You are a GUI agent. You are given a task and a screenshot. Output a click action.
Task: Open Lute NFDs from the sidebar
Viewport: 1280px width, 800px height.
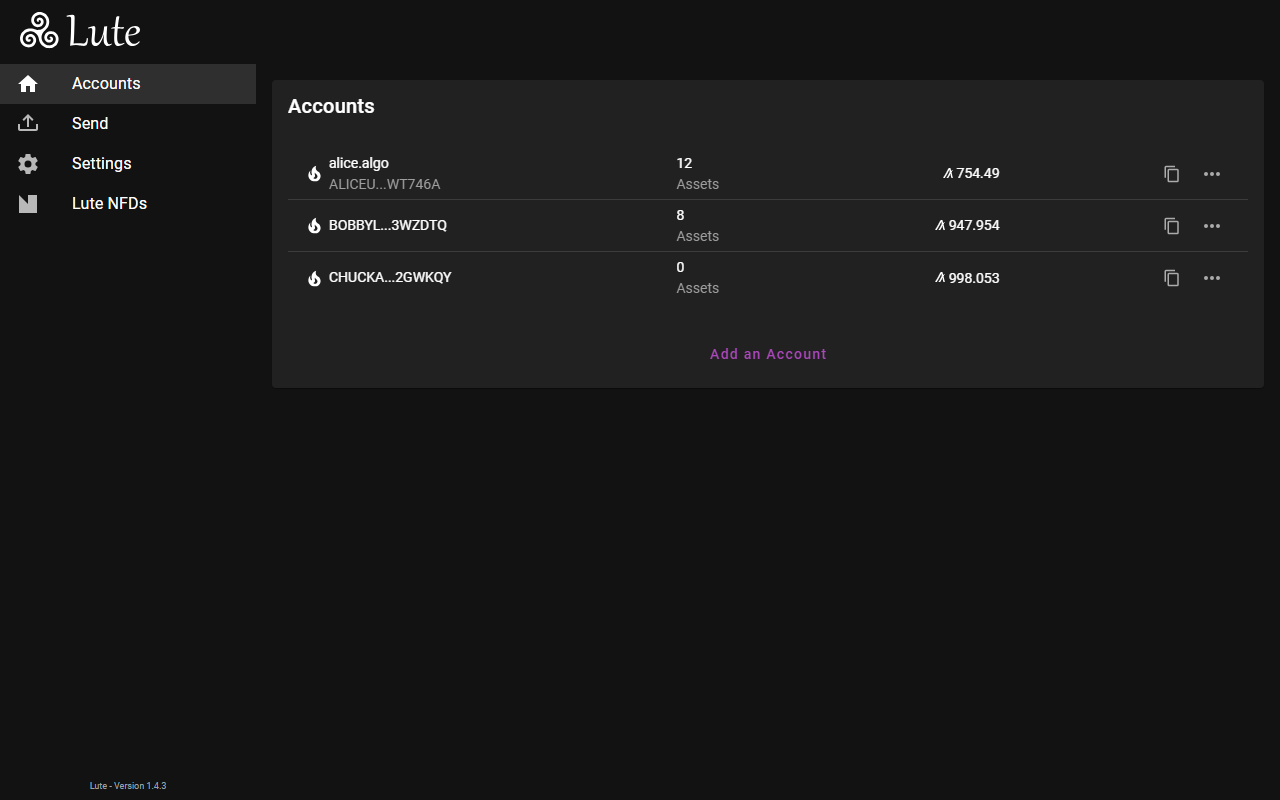[109, 204]
